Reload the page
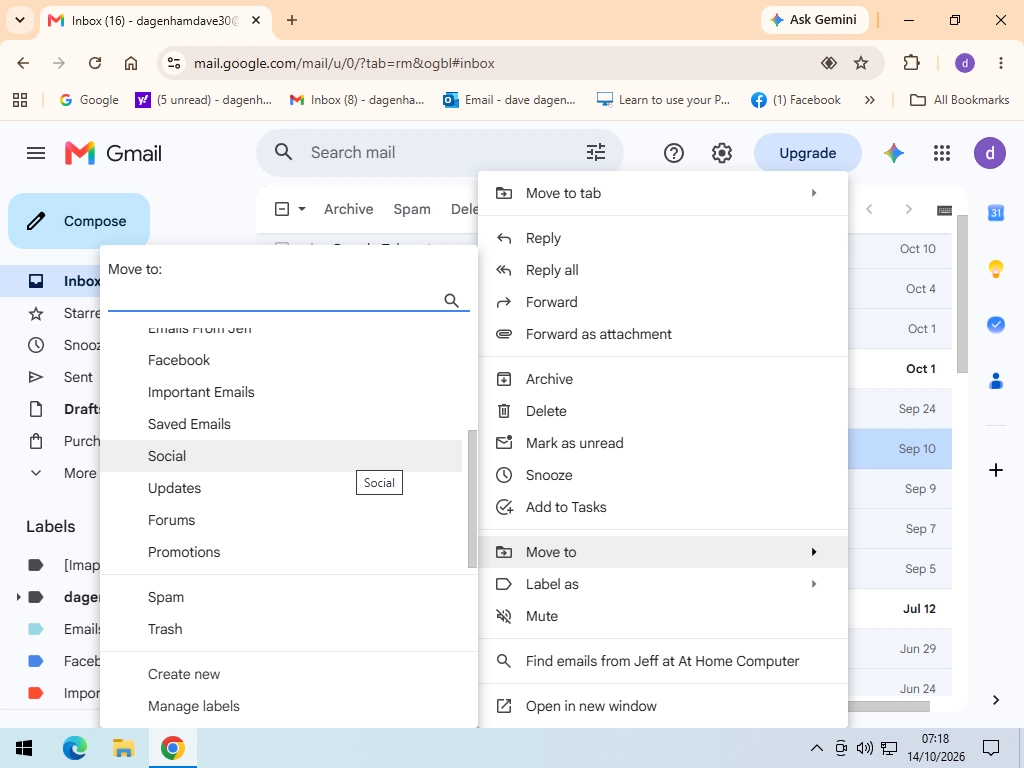 95,63
